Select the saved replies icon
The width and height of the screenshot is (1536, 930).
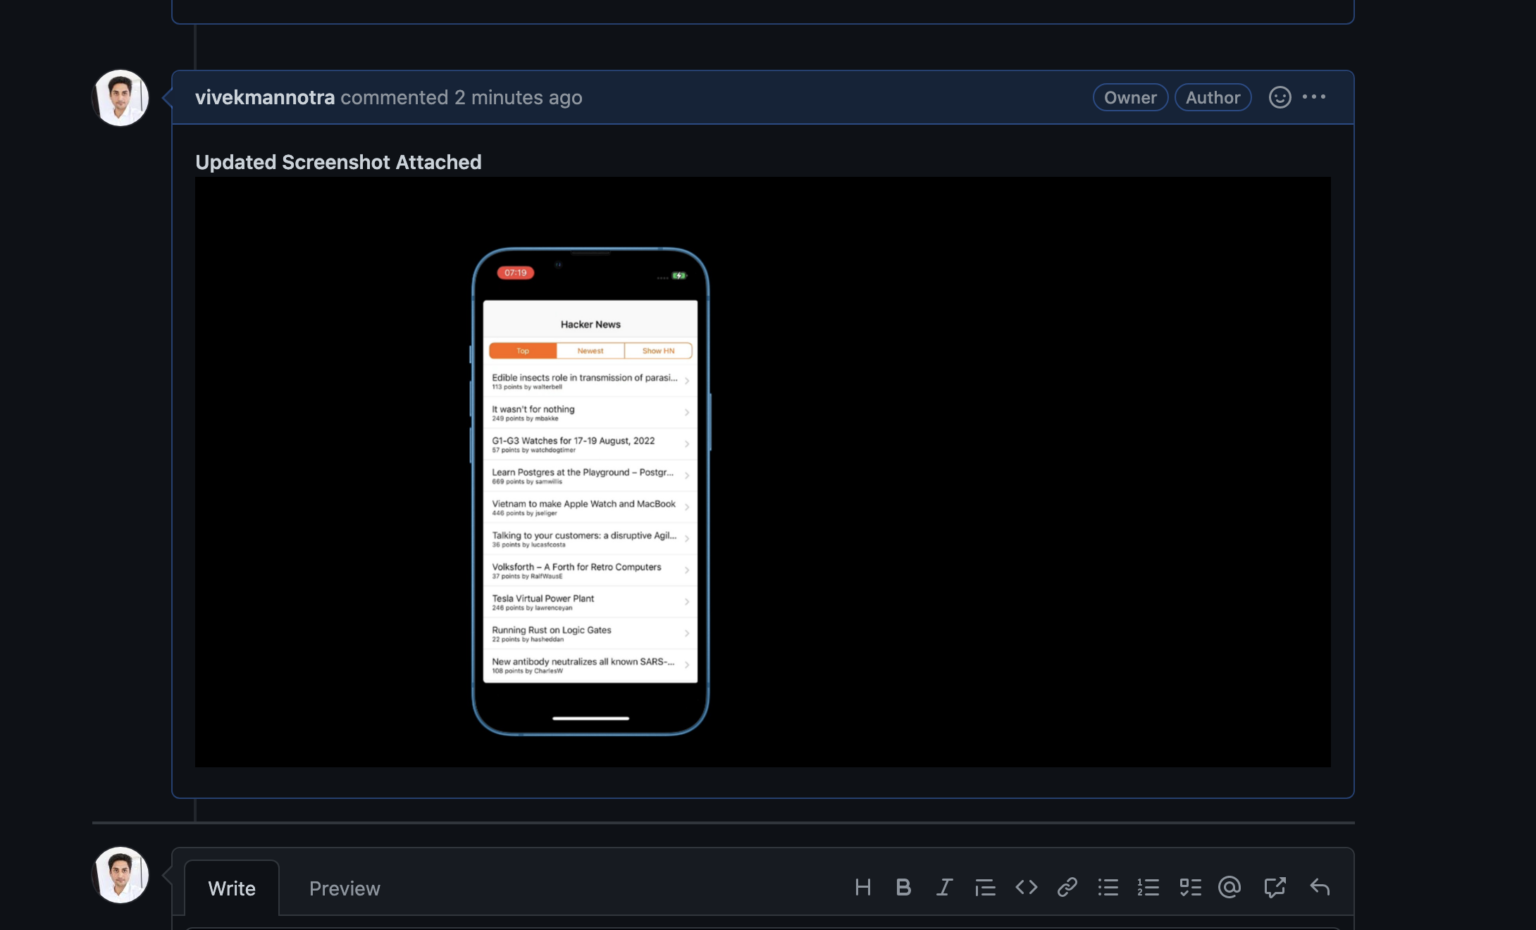click(x=1274, y=887)
